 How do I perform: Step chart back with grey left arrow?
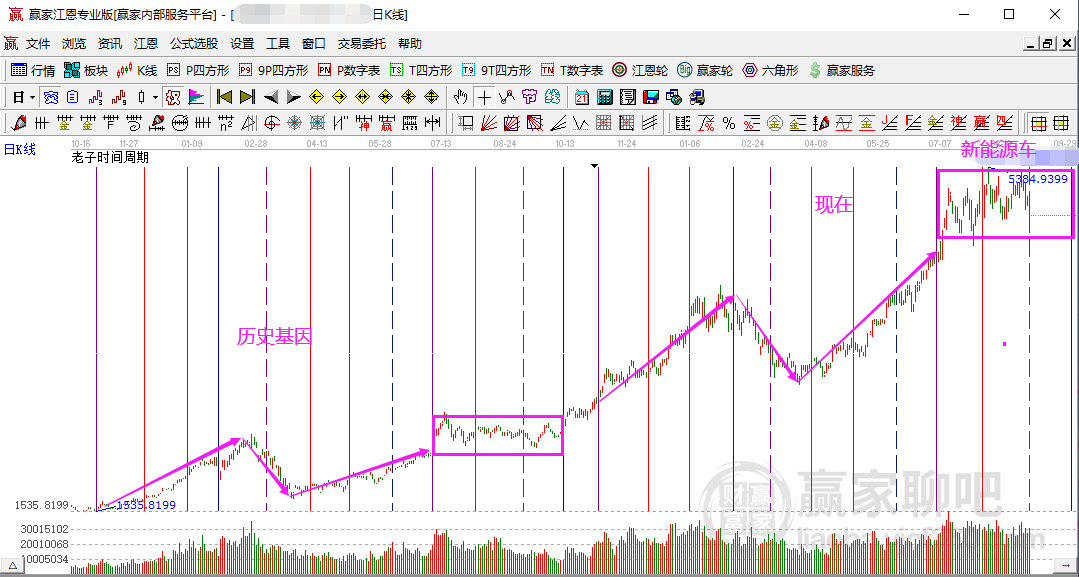click(x=271, y=97)
